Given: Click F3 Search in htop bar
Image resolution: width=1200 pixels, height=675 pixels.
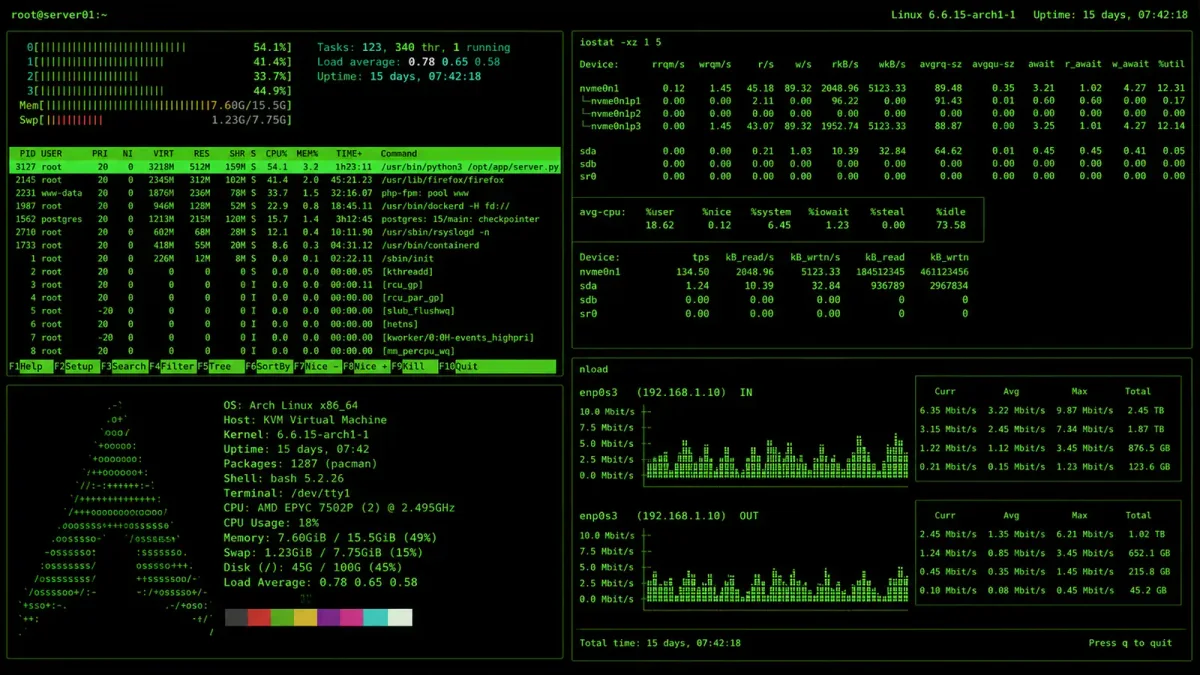Looking at the screenshot, I should click(x=125, y=367).
